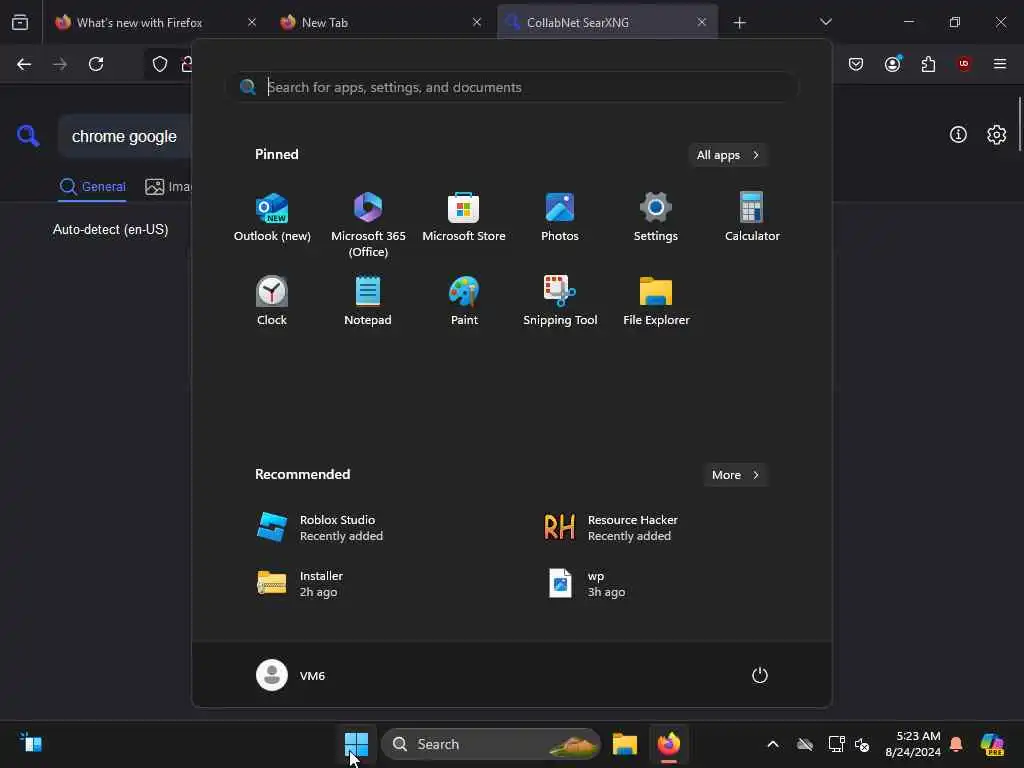Viewport: 1024px width, 768px height.
Task: Open the Paint app
Action: pyautogui.click(x=464, y=301)
